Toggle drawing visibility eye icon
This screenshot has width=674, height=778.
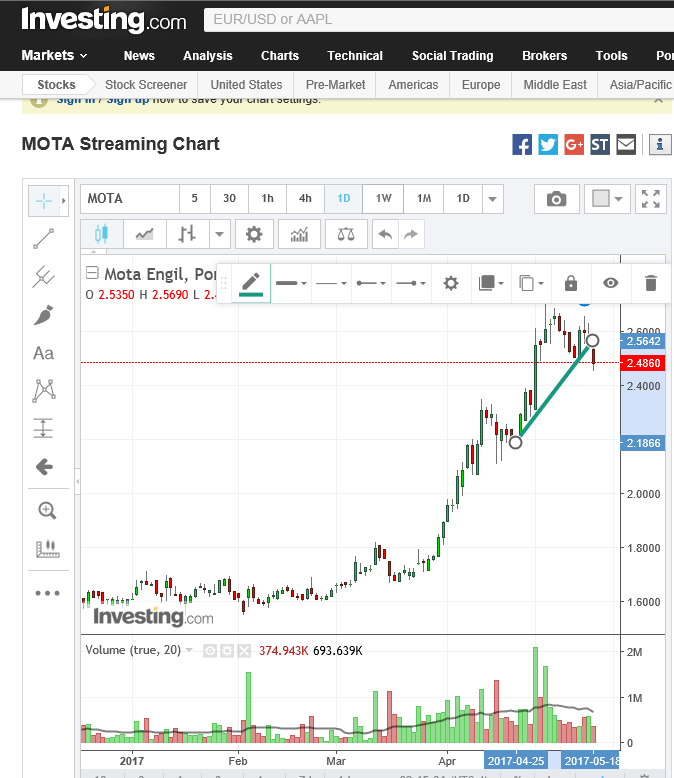tap(610, 283)
